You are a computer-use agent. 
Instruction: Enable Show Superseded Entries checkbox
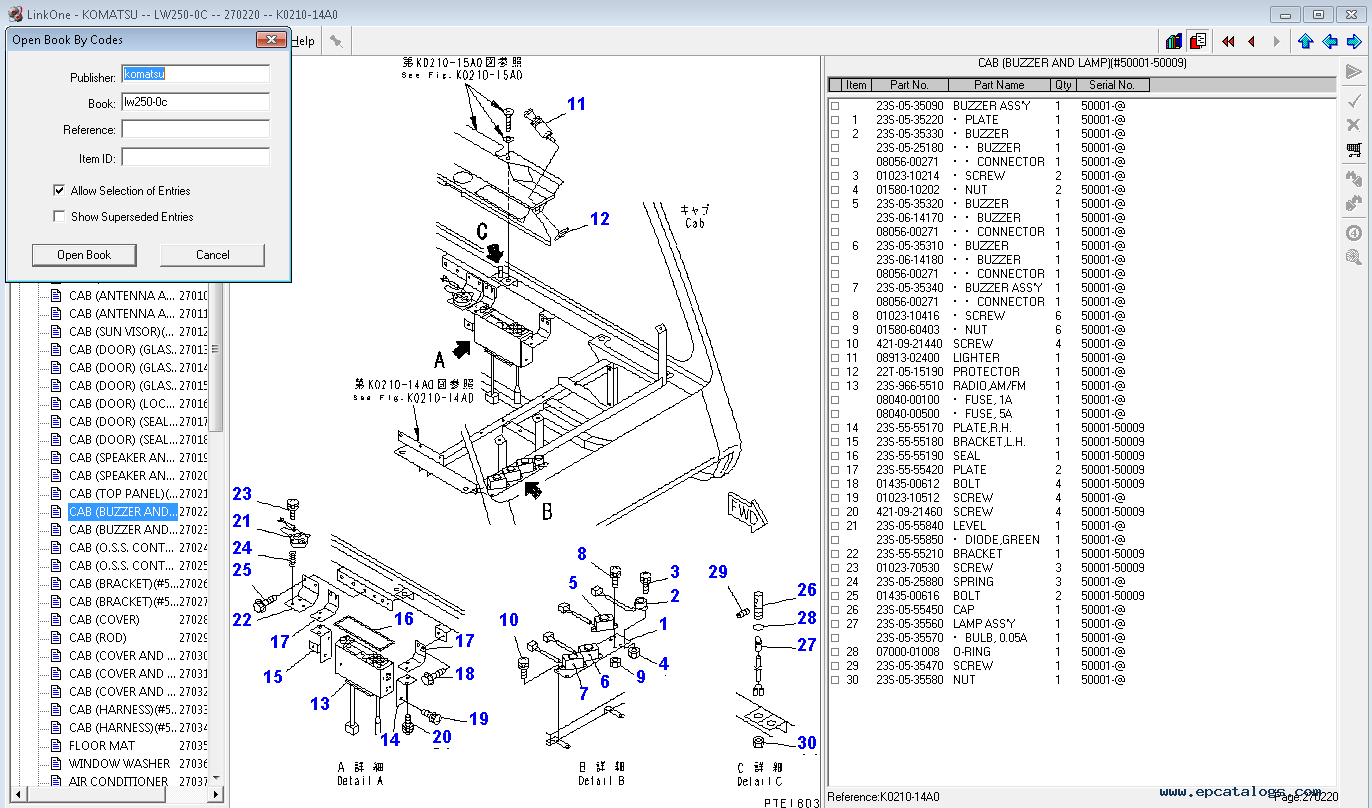59,216
